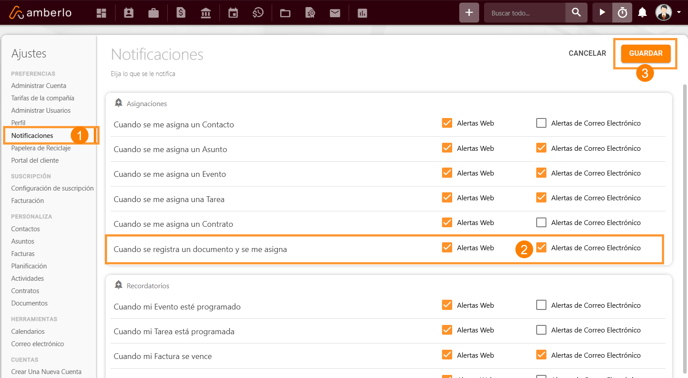Click the amberlo logo

(40, 13)
